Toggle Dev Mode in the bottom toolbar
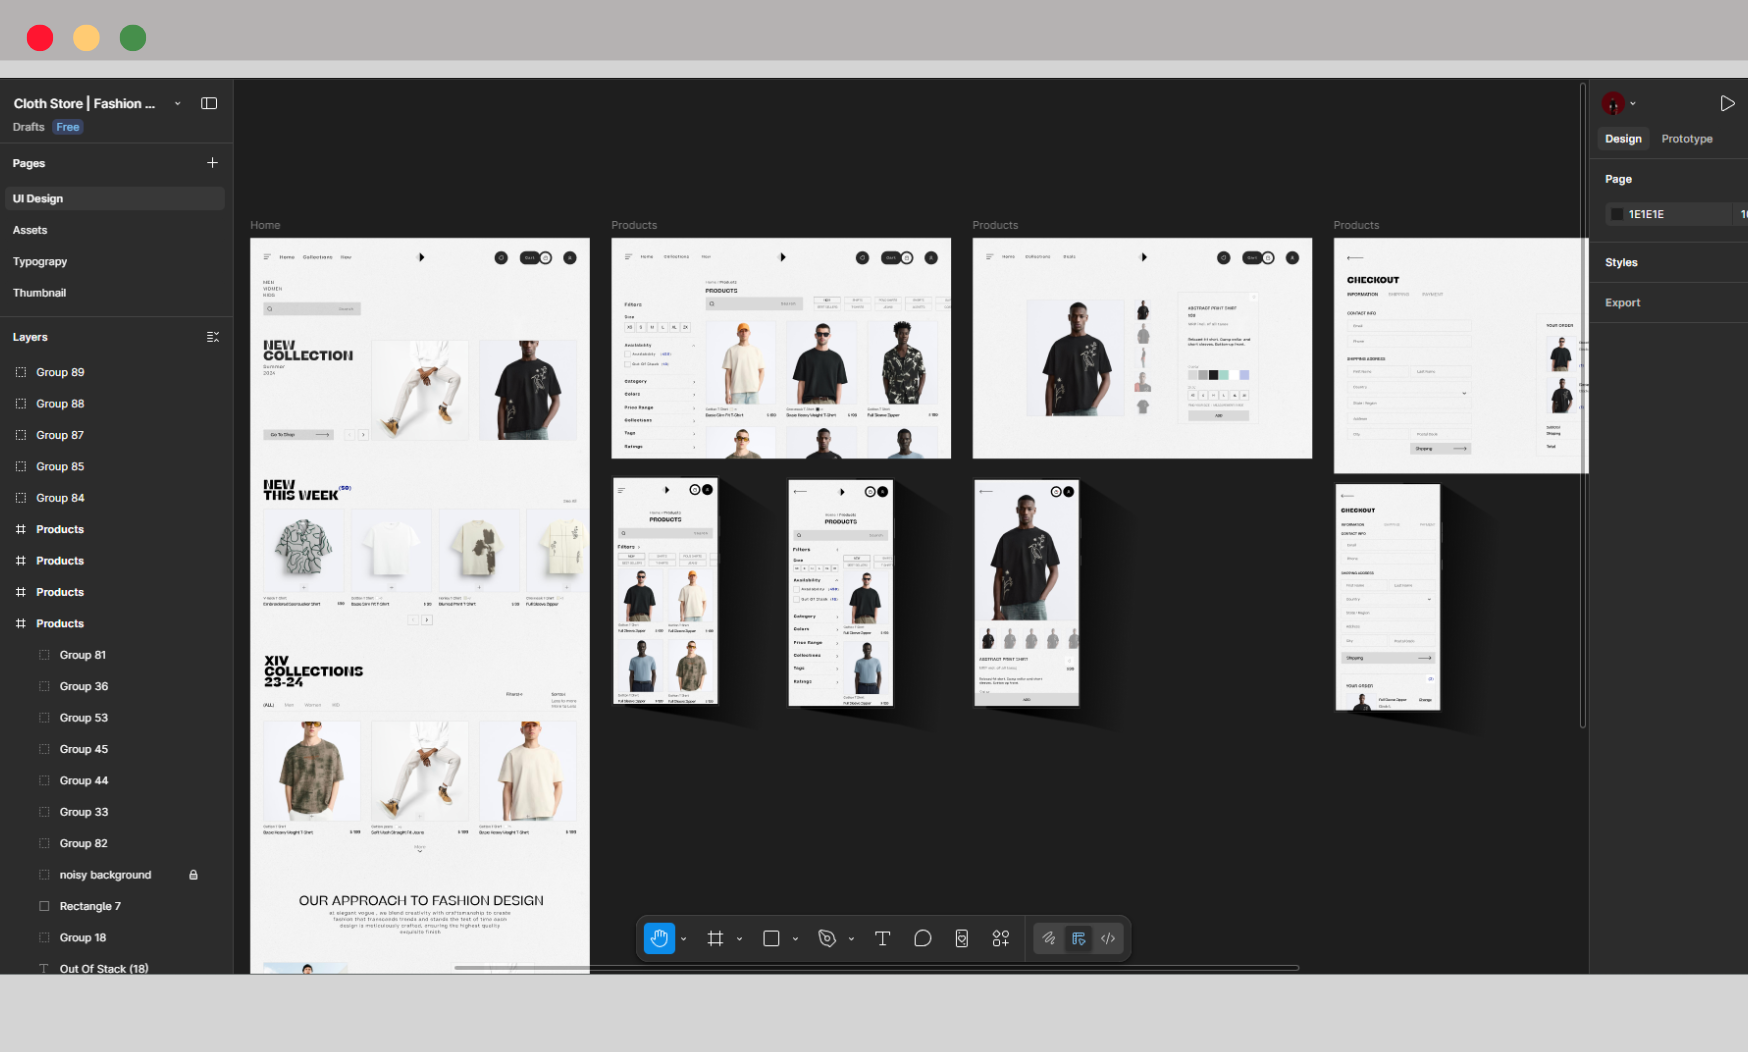The image size is (1748, 1052). pyautogui.click(x=1079, y=938)
